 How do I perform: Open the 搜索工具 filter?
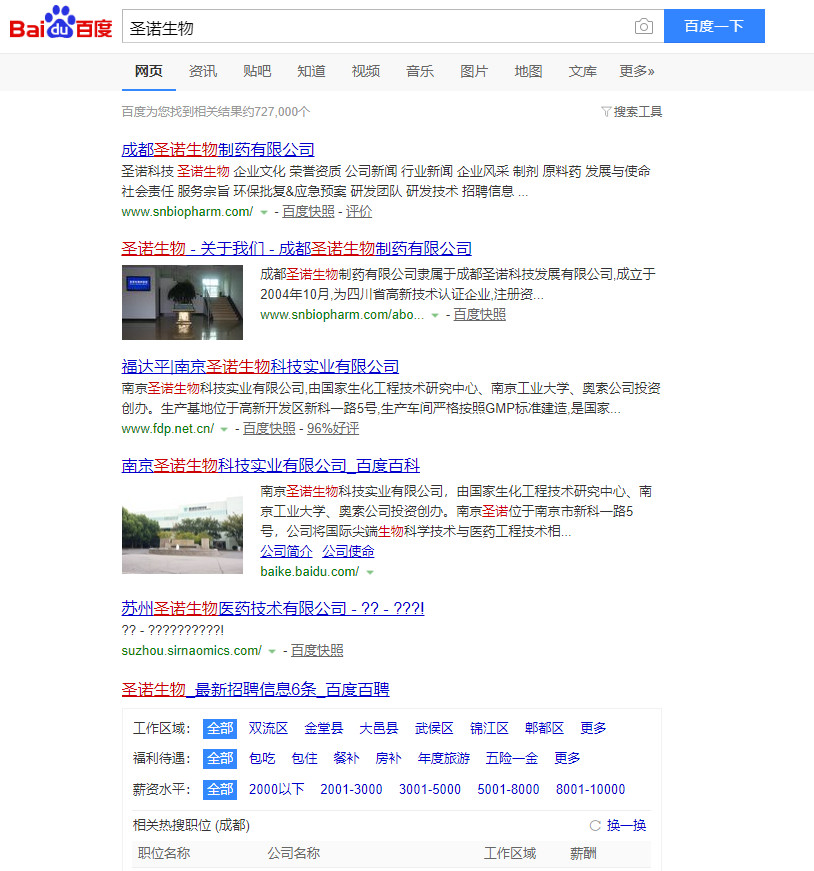[631, 112]
